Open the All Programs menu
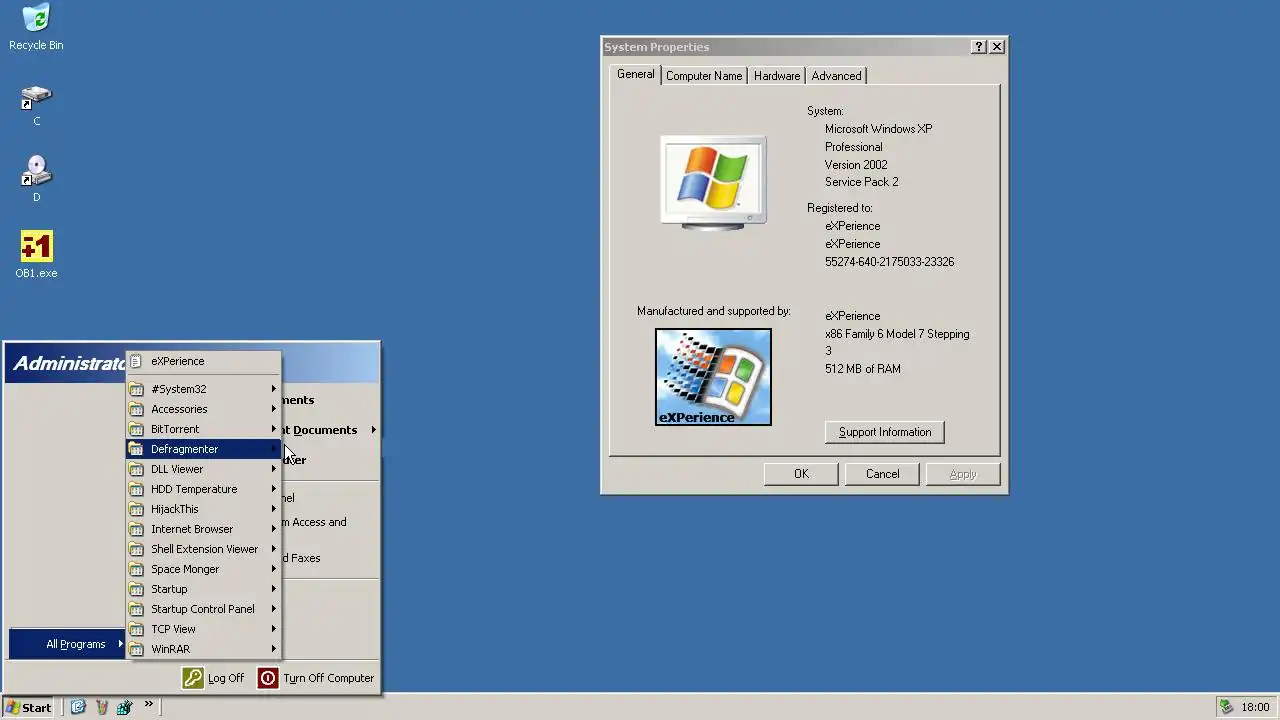This screenshot has height=720, width=1280. [x=67, y=644]
